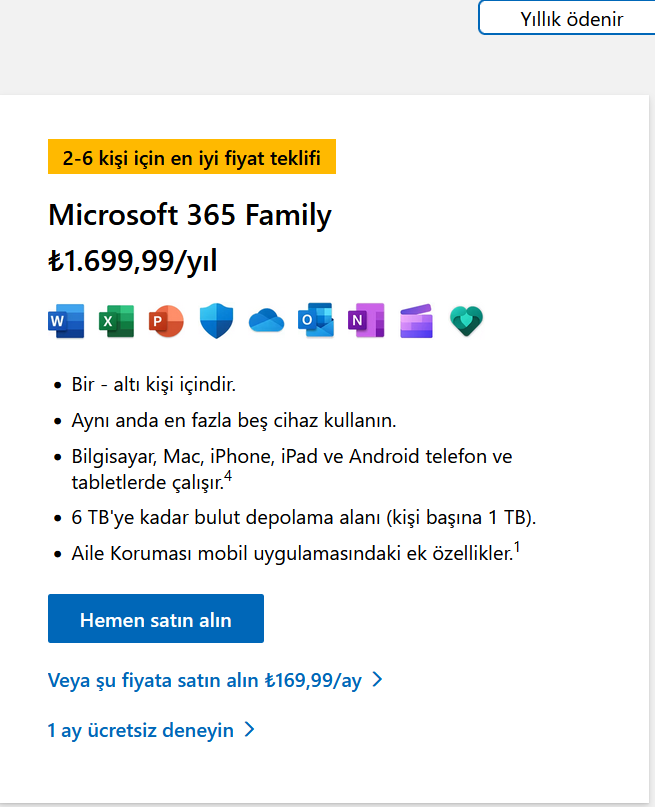The image size is (655, 807).
Task: Click the Excel app icon
Action: (116, 321)
